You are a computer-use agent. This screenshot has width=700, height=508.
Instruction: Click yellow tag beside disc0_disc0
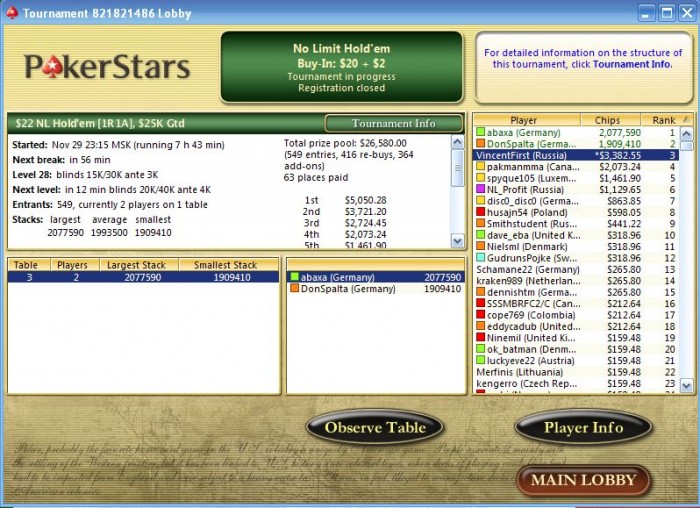481,201
